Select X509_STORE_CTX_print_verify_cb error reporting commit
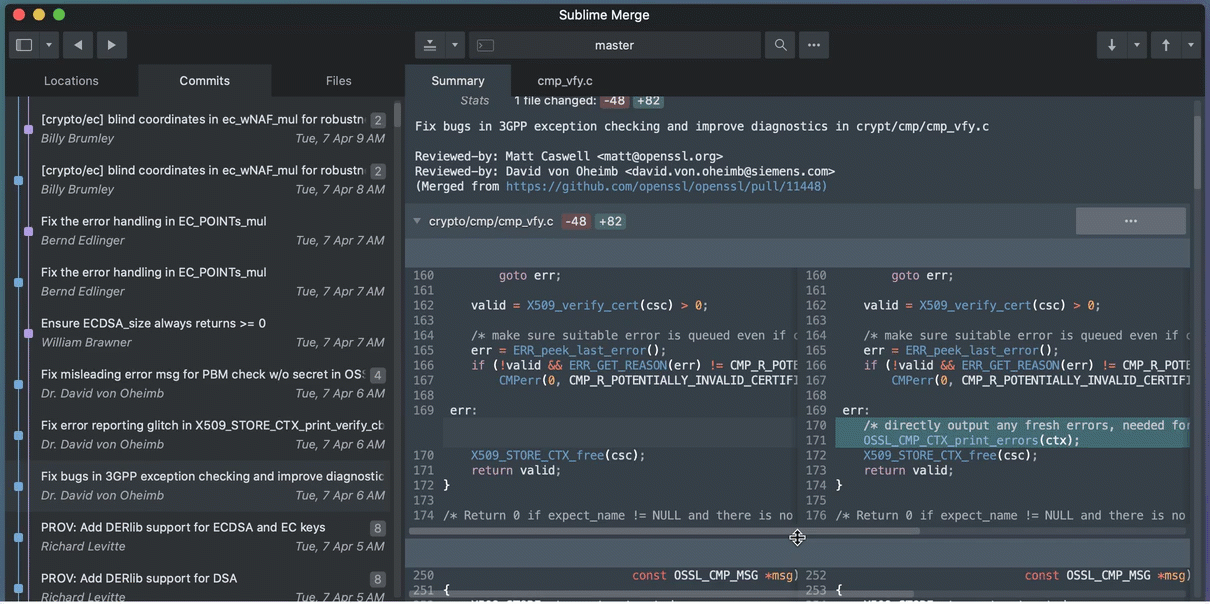1210x604 pixels. tap(211, 435)
